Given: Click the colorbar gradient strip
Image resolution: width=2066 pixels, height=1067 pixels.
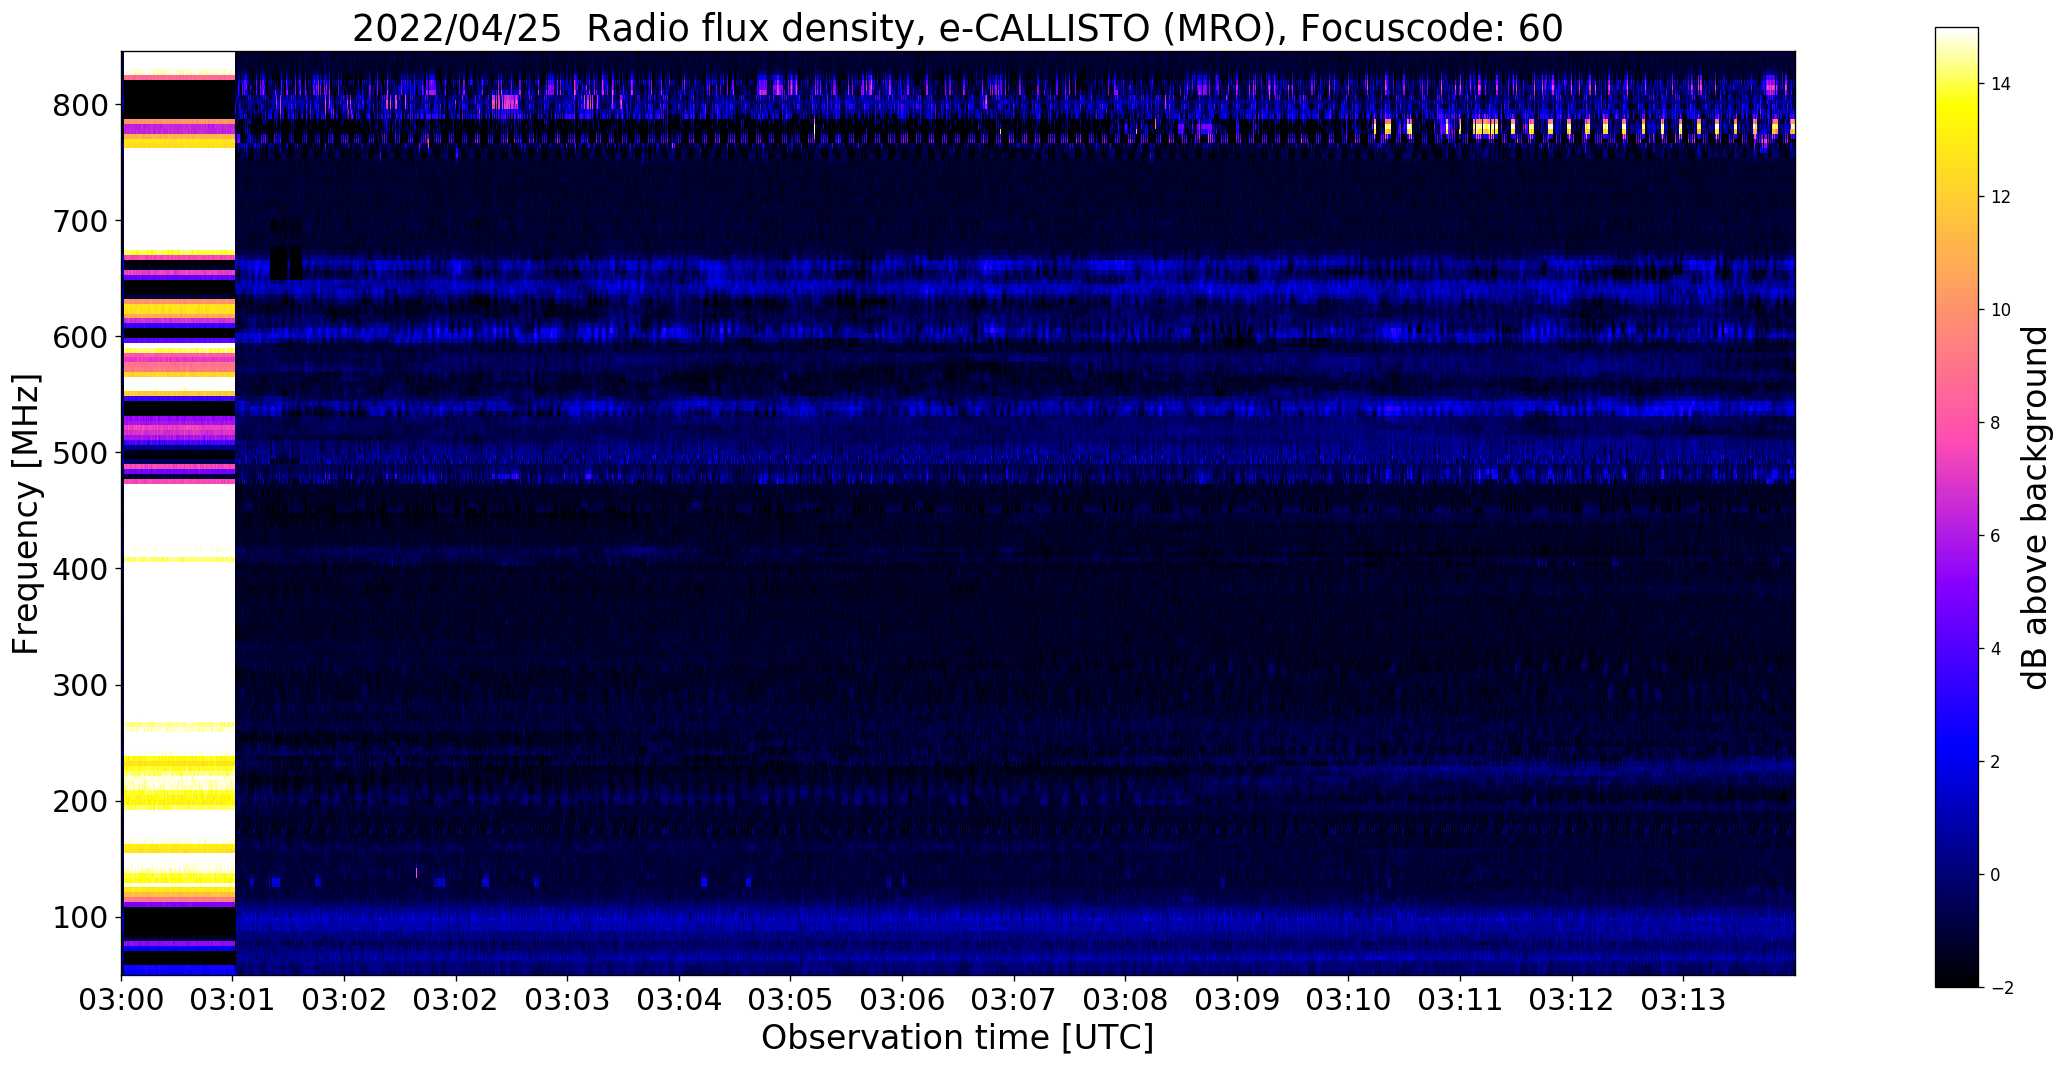Looking at the screenshot, I should tap(1957, 507).
